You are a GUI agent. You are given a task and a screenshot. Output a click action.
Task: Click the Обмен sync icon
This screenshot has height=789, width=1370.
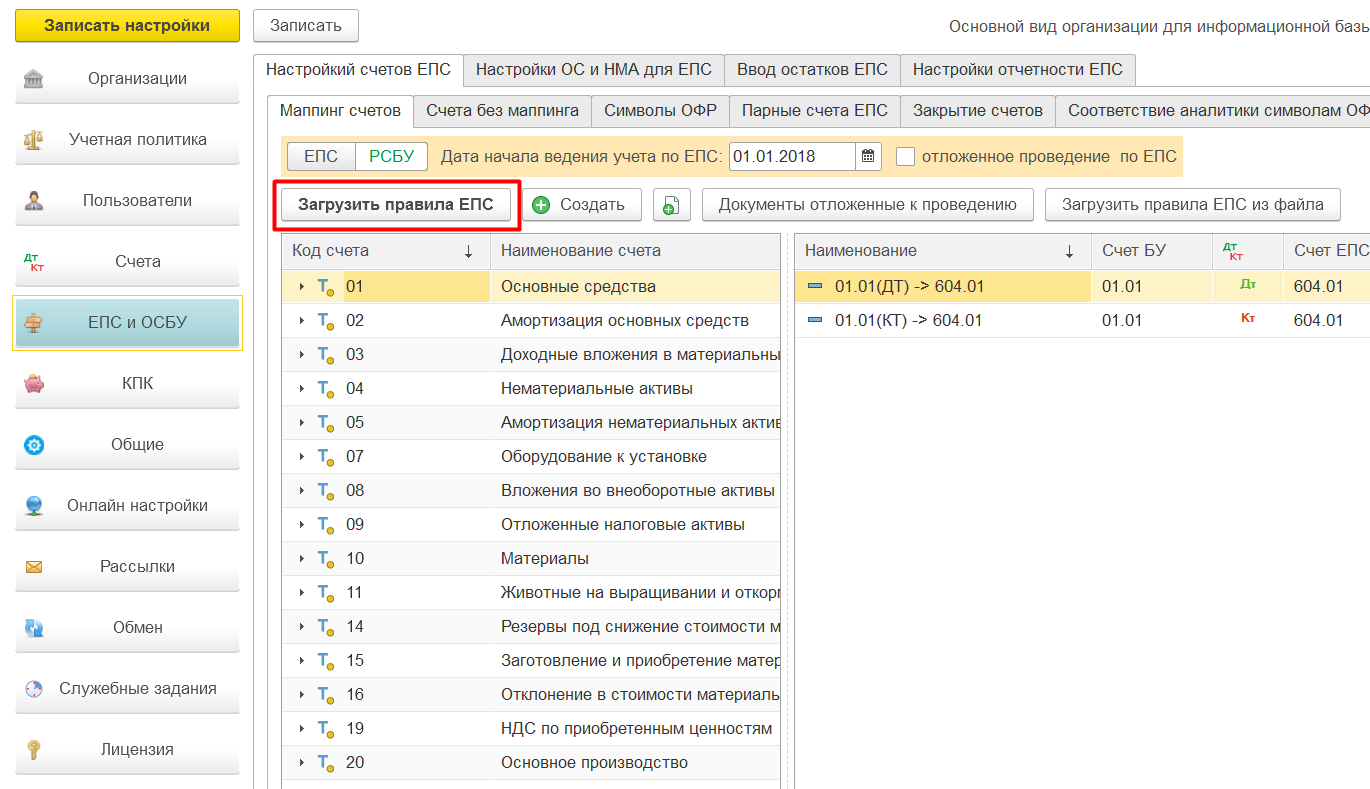[34, 628]
